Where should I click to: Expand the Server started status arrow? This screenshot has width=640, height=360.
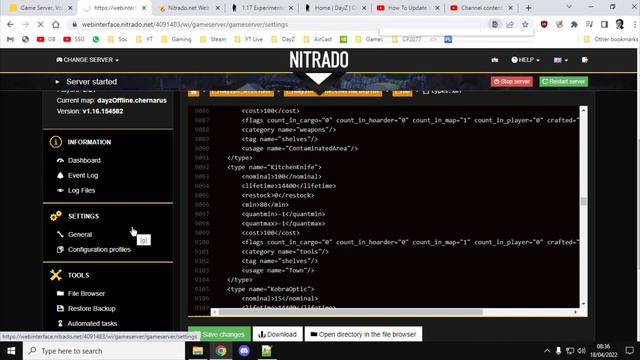click(58, 82)
